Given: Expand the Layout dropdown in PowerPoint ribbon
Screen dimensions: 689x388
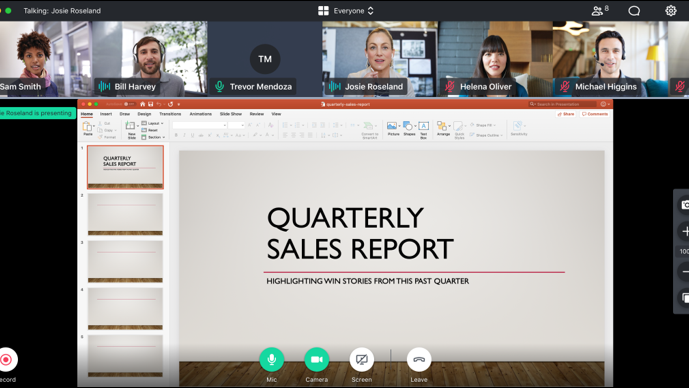Looking at the screenshot, I should (x=153, y=123).
